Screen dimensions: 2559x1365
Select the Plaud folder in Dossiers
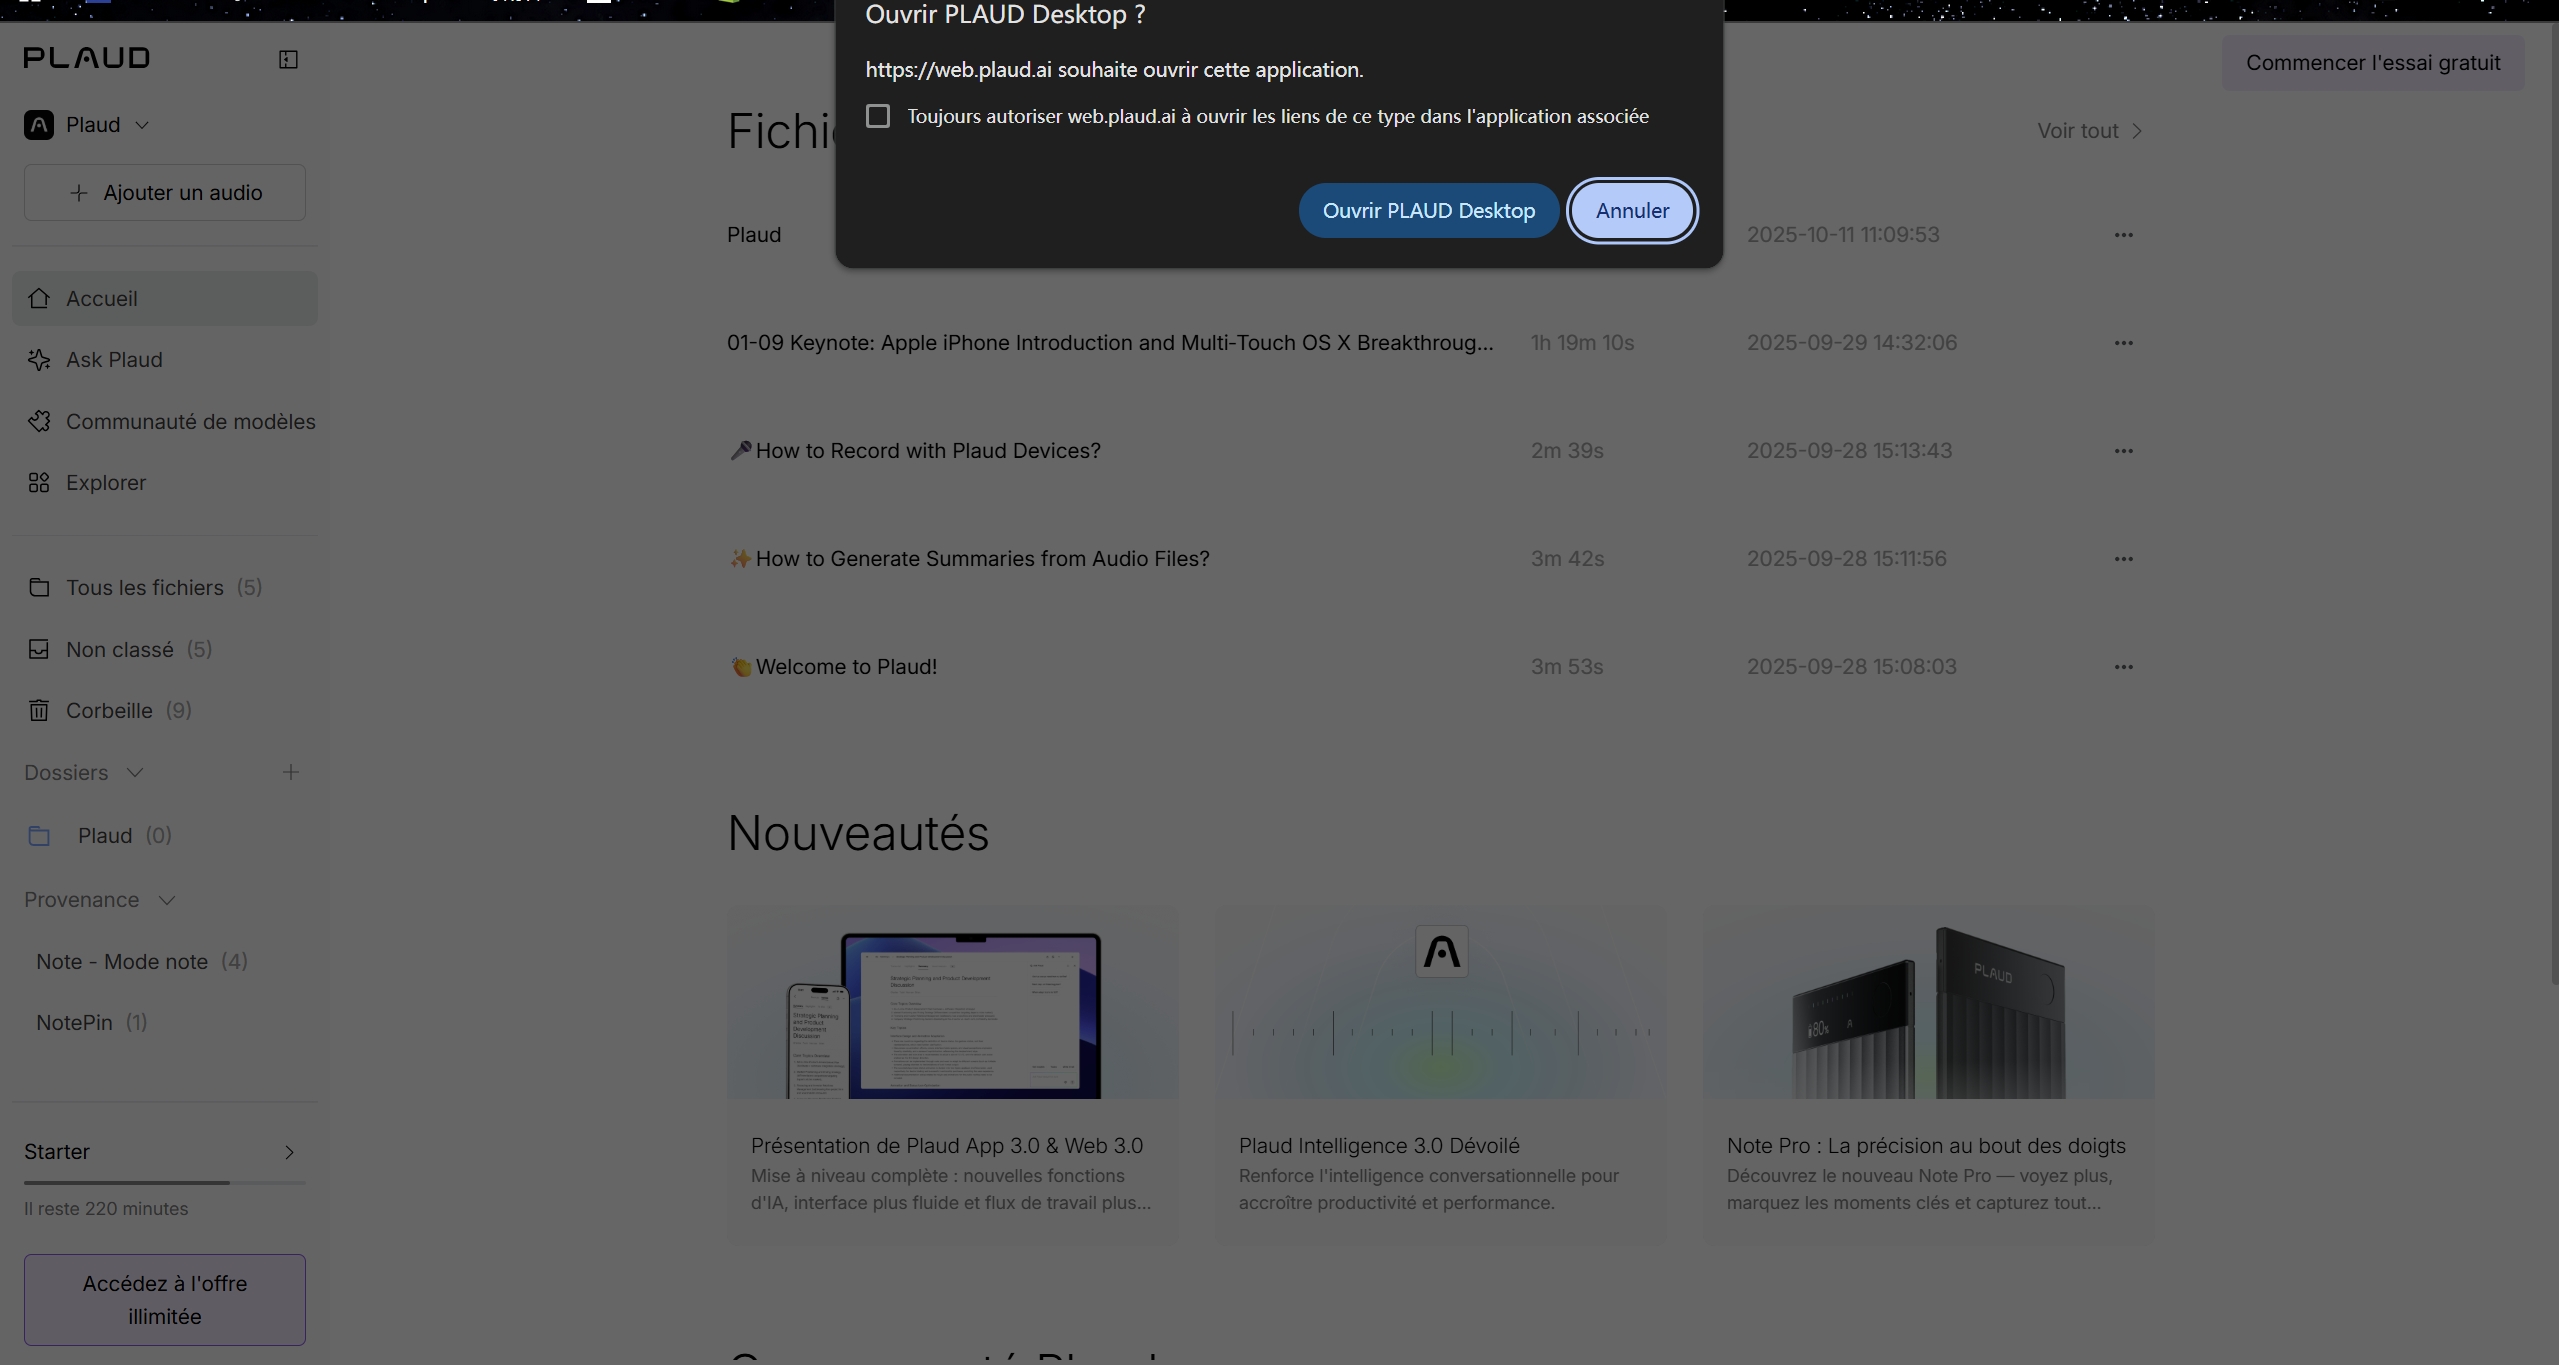pyautogui.click(x=165, y=836)
